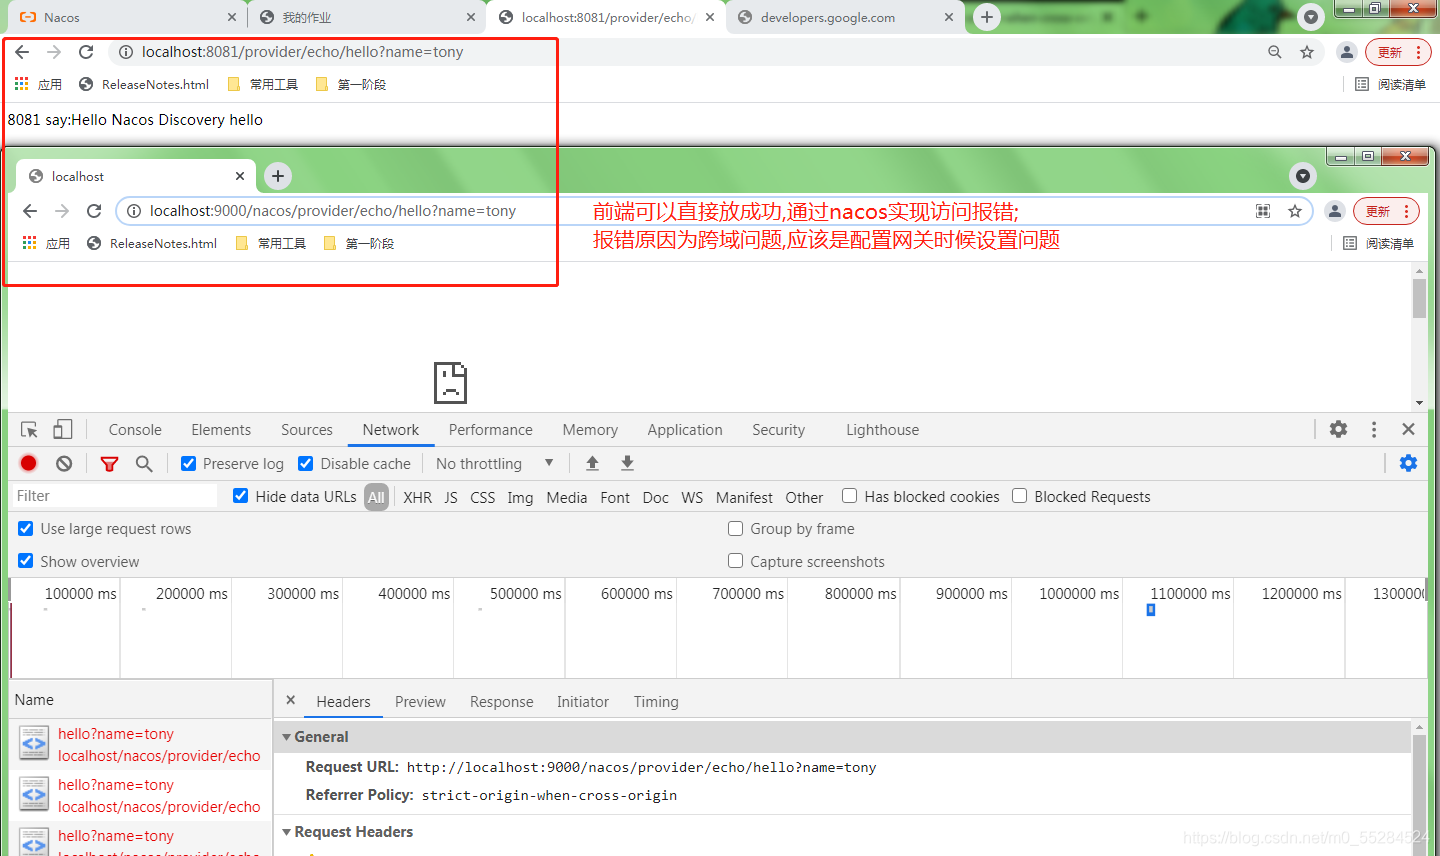The height and width of the screenshot is (856, 1440).
Task: Switch to the Elements tab
Action: coord(221,430)
